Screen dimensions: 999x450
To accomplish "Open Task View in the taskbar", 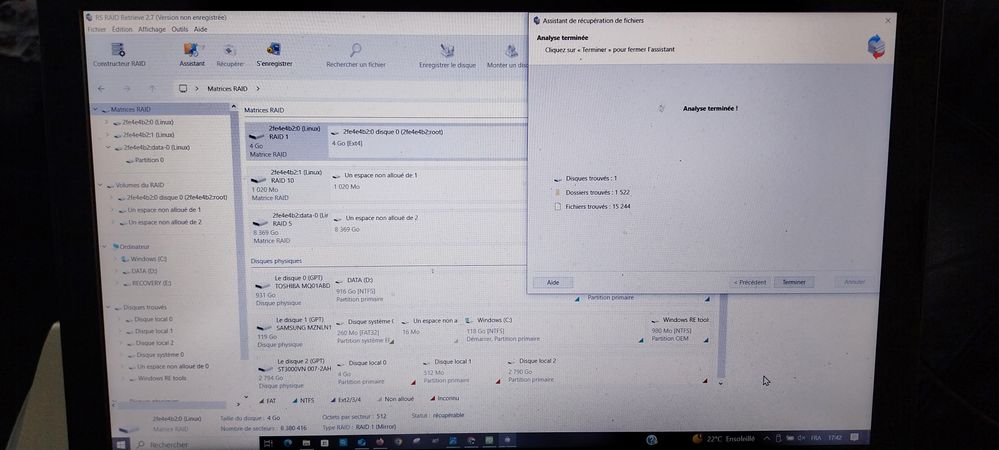I will pos(269,442).
